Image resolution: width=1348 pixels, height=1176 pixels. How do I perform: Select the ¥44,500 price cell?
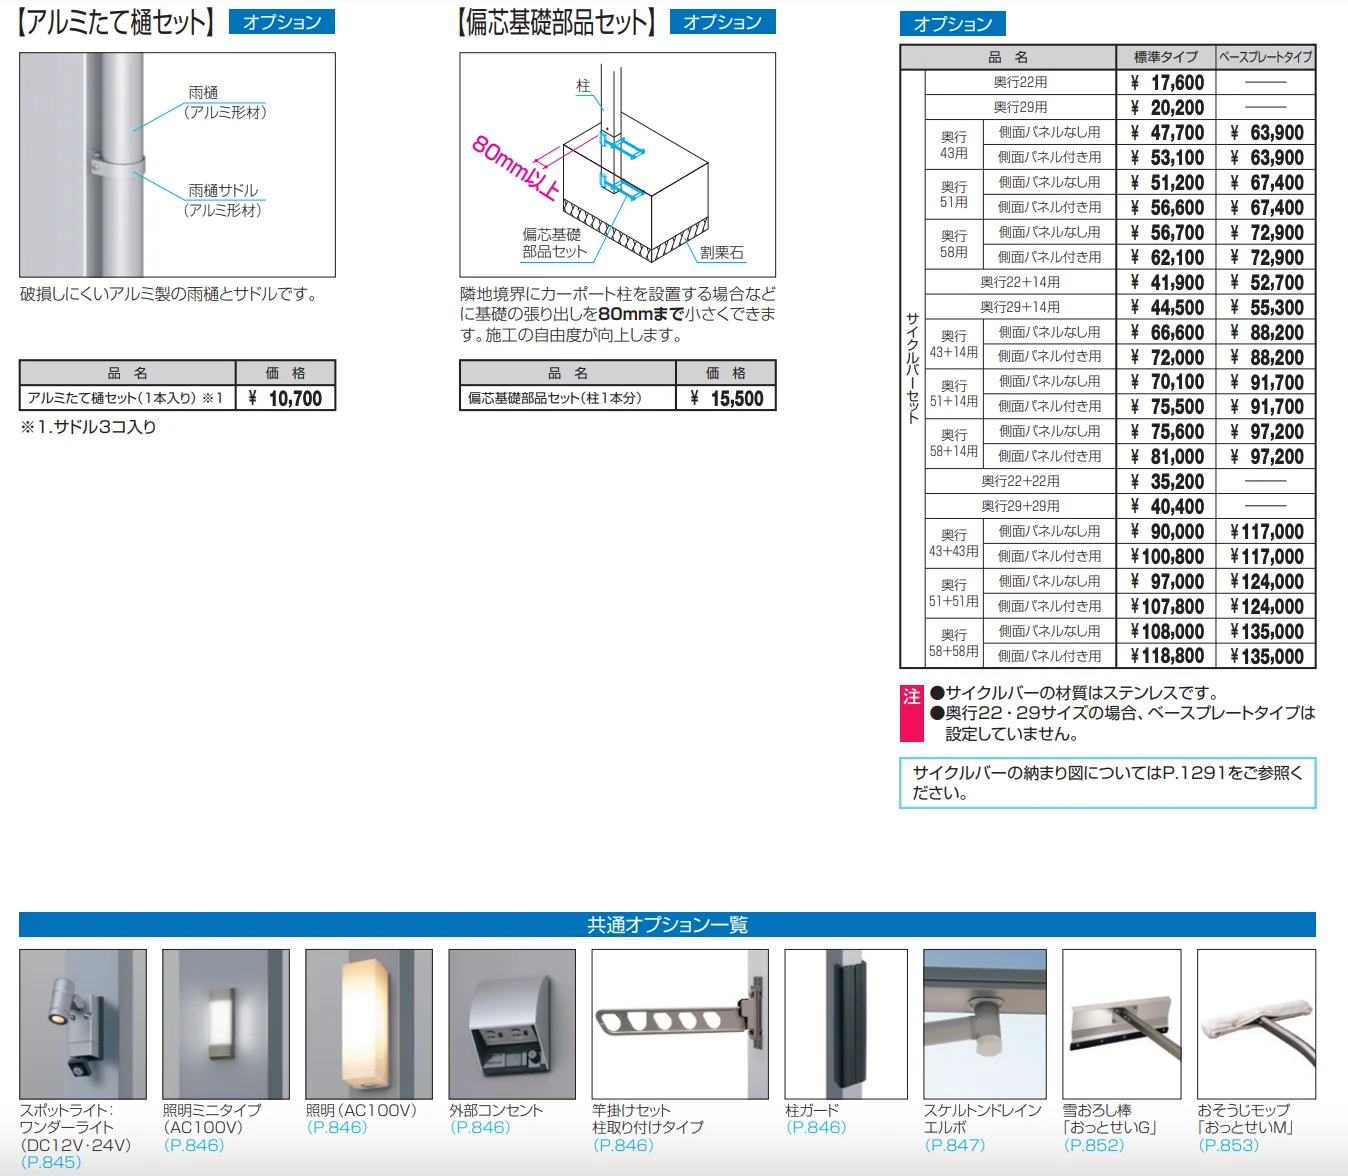1166,307
